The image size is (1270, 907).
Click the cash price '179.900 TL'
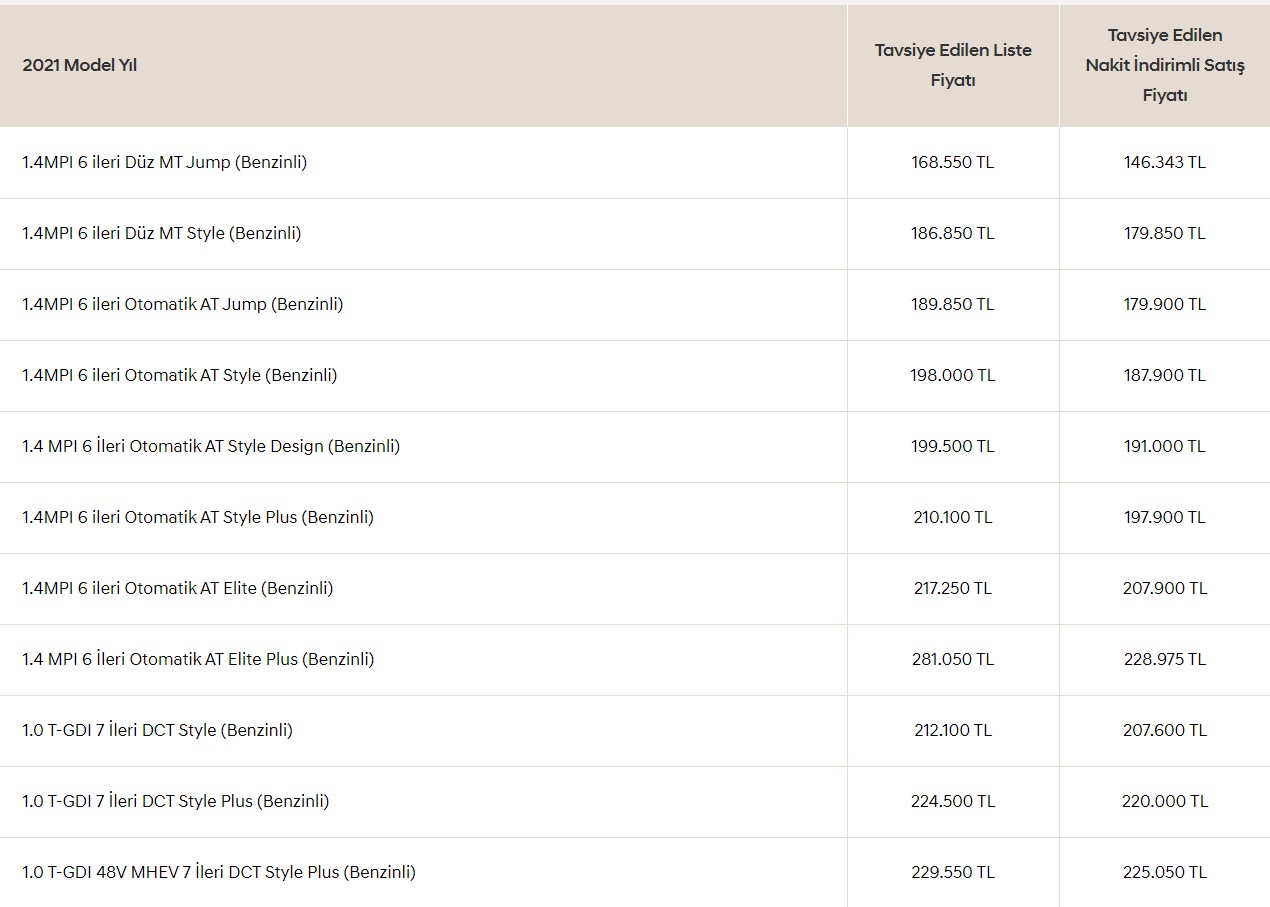[1165, 304]
